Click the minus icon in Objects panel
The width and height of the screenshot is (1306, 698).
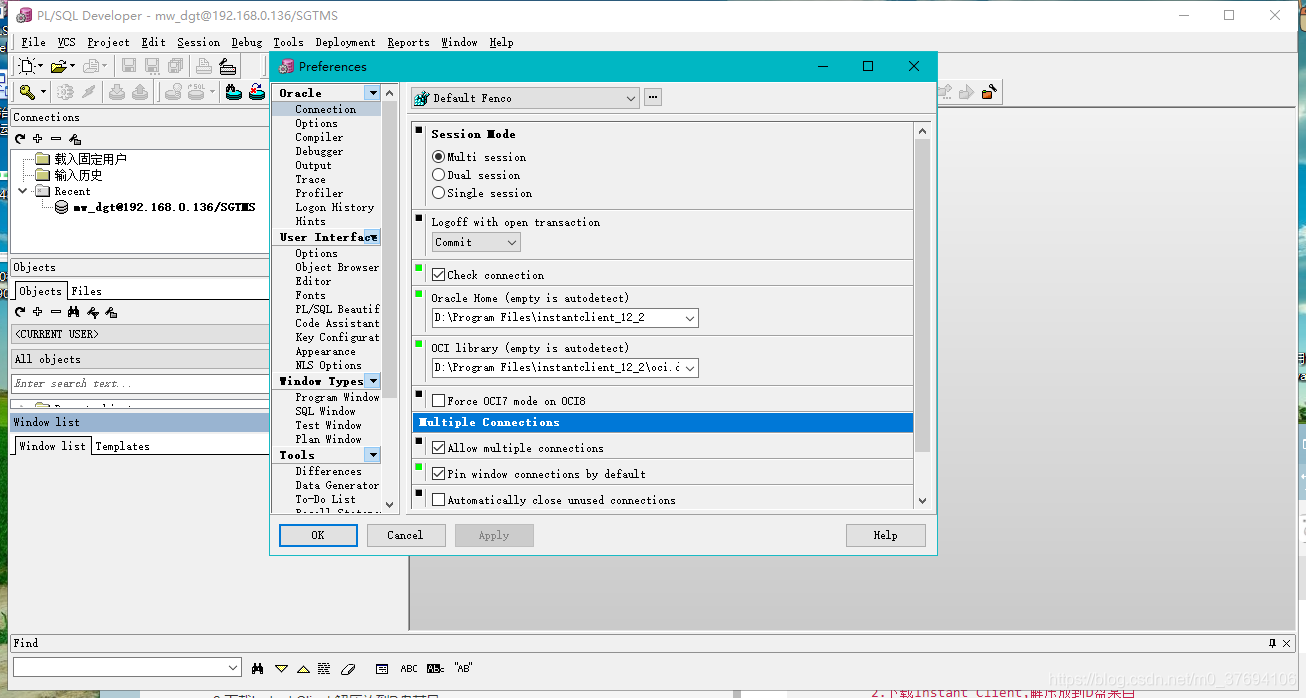click(x=56, y=312)
